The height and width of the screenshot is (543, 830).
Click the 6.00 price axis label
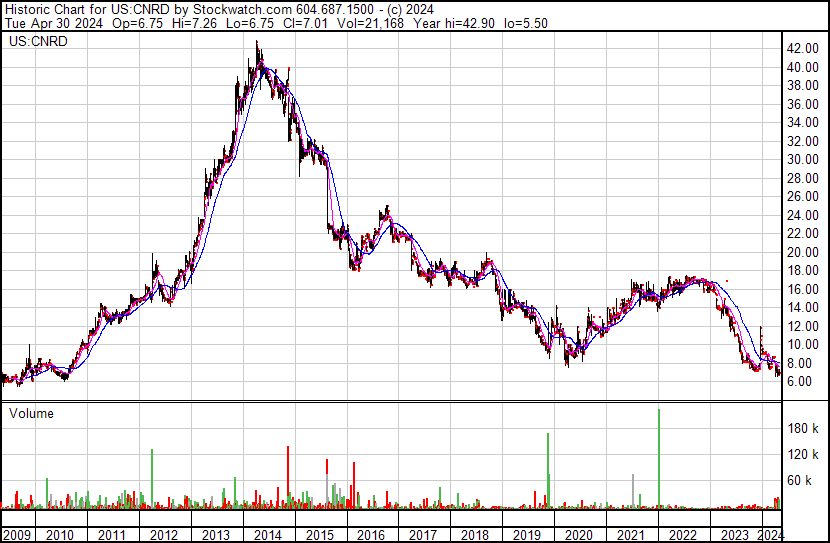click(801, 381)
